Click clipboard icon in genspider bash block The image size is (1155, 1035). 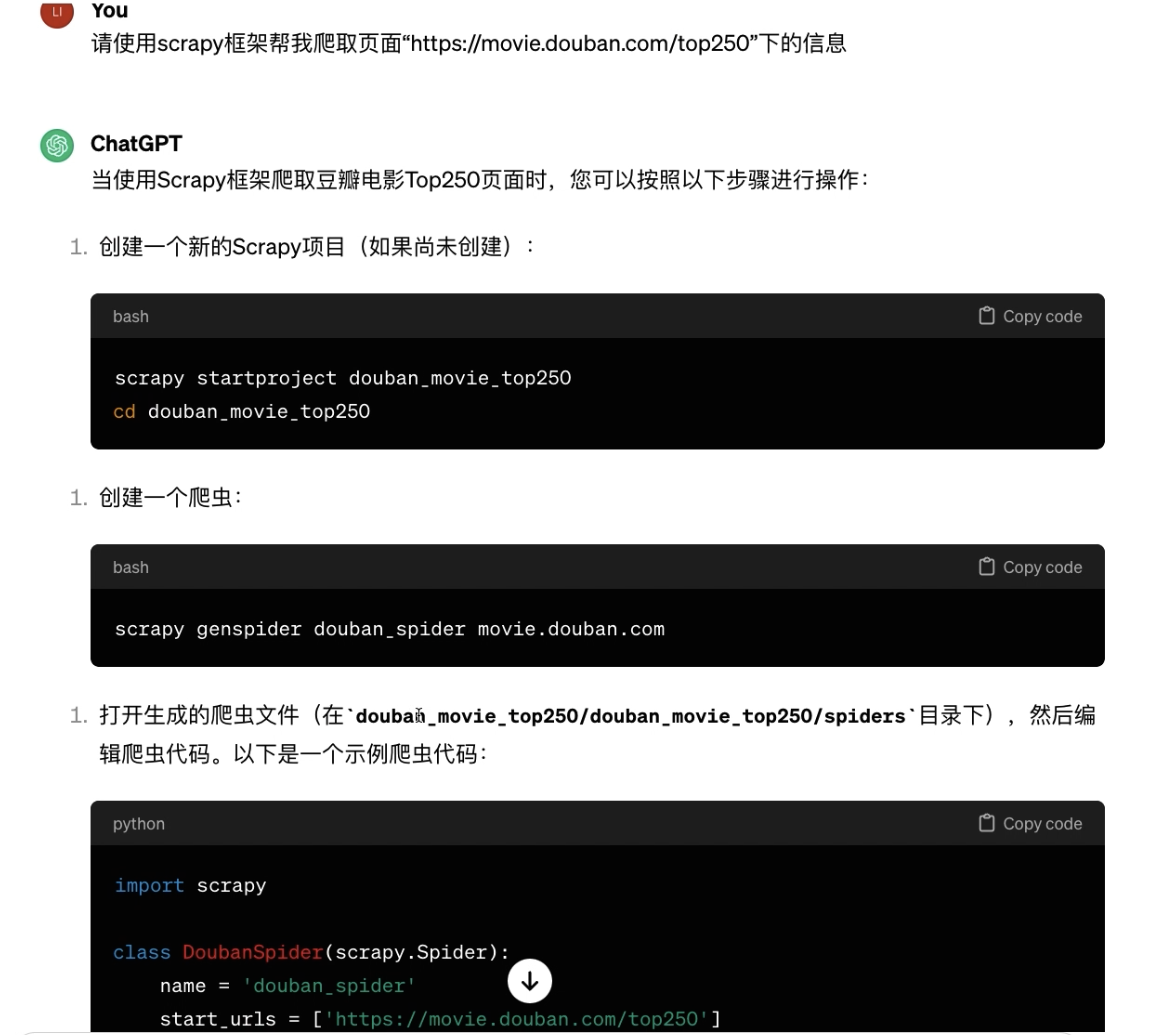coord(986,566)
